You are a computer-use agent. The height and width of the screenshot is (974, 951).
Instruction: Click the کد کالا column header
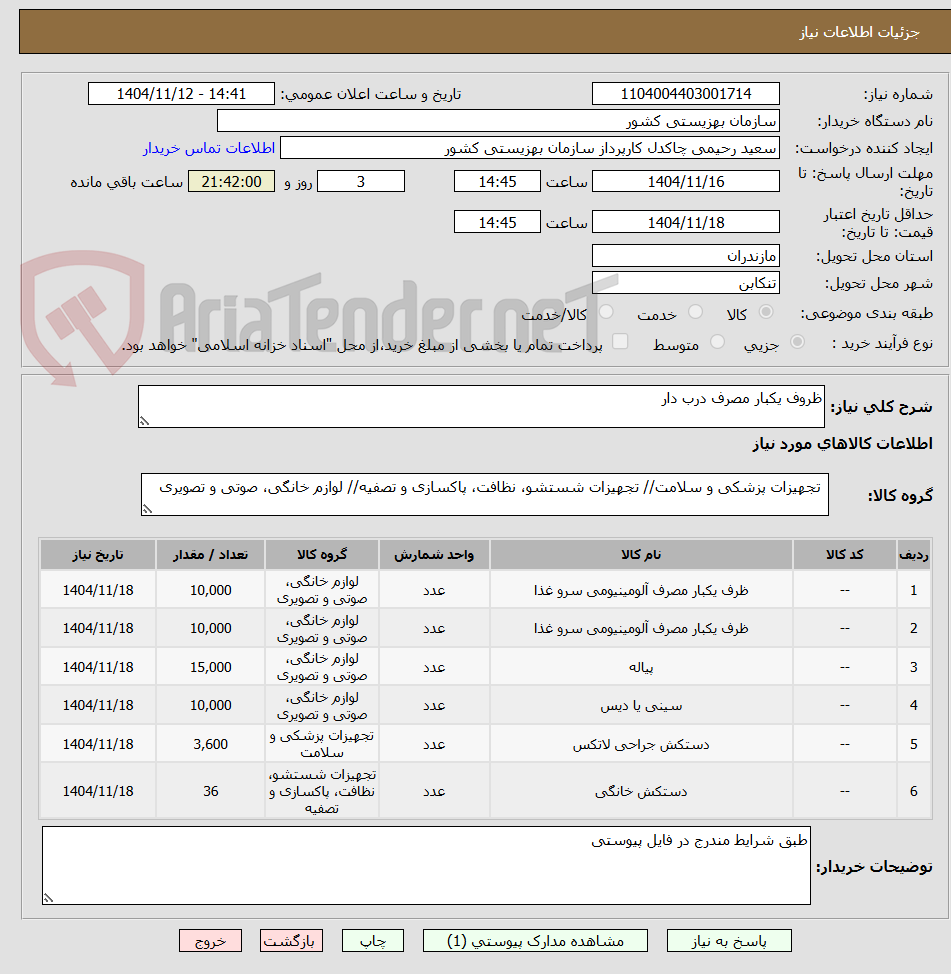click(x=845, y=555)
